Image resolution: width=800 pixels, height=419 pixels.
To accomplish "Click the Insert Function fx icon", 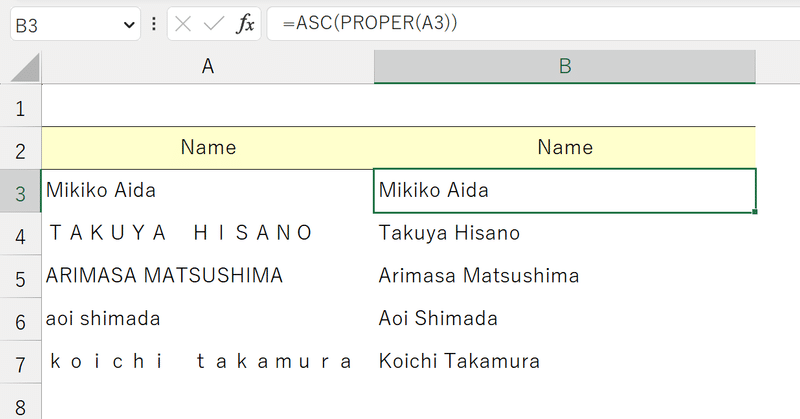I will [245, 24].
